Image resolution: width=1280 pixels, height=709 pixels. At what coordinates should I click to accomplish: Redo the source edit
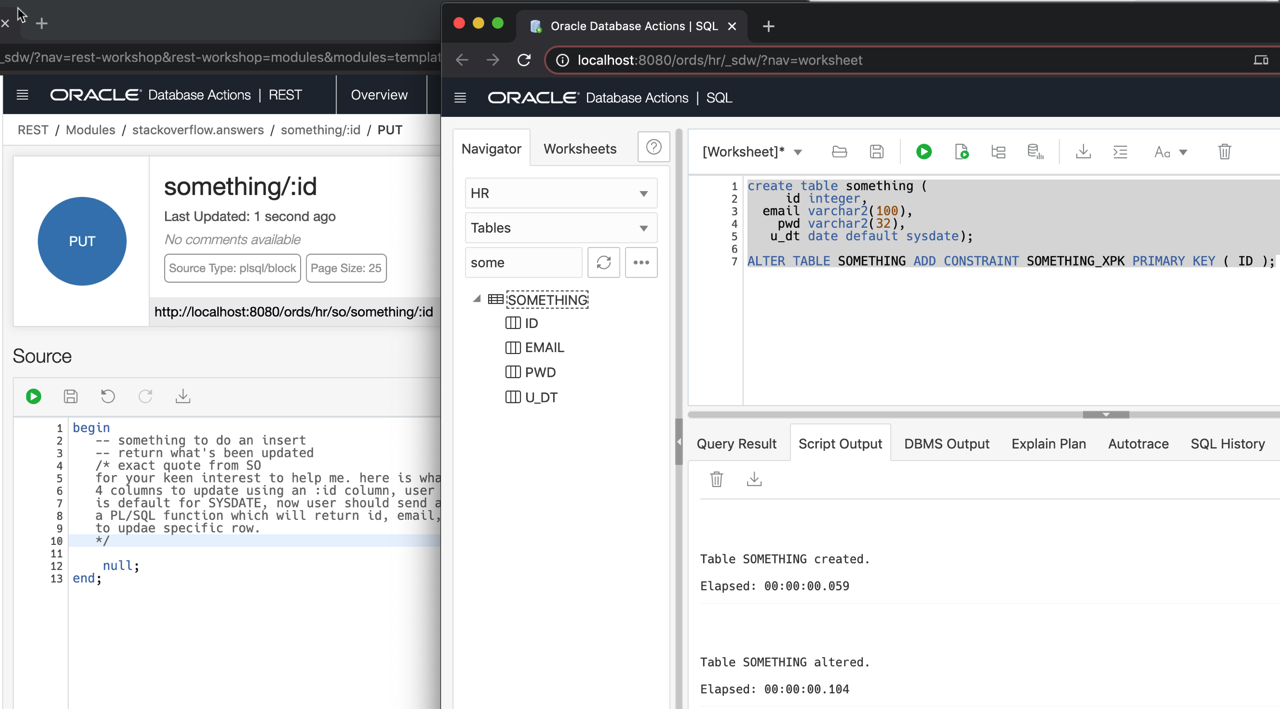[145, 397]
